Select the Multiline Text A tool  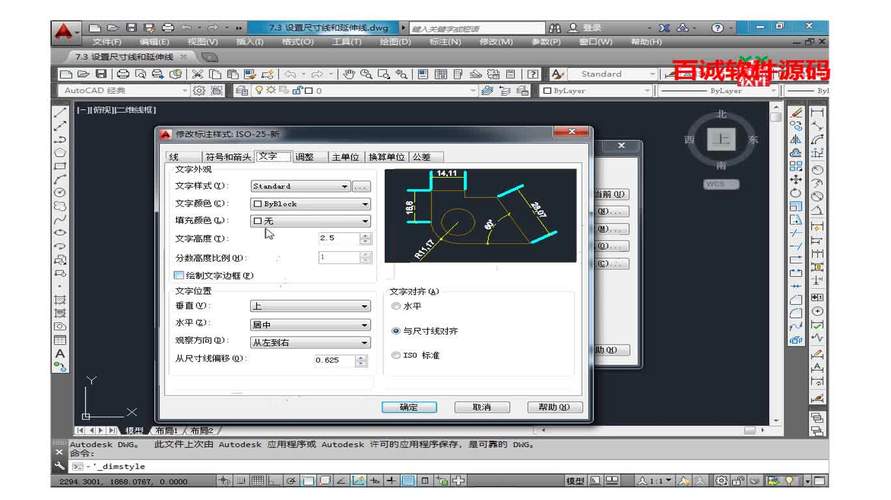pyautogui.click(x=60, y=354)
